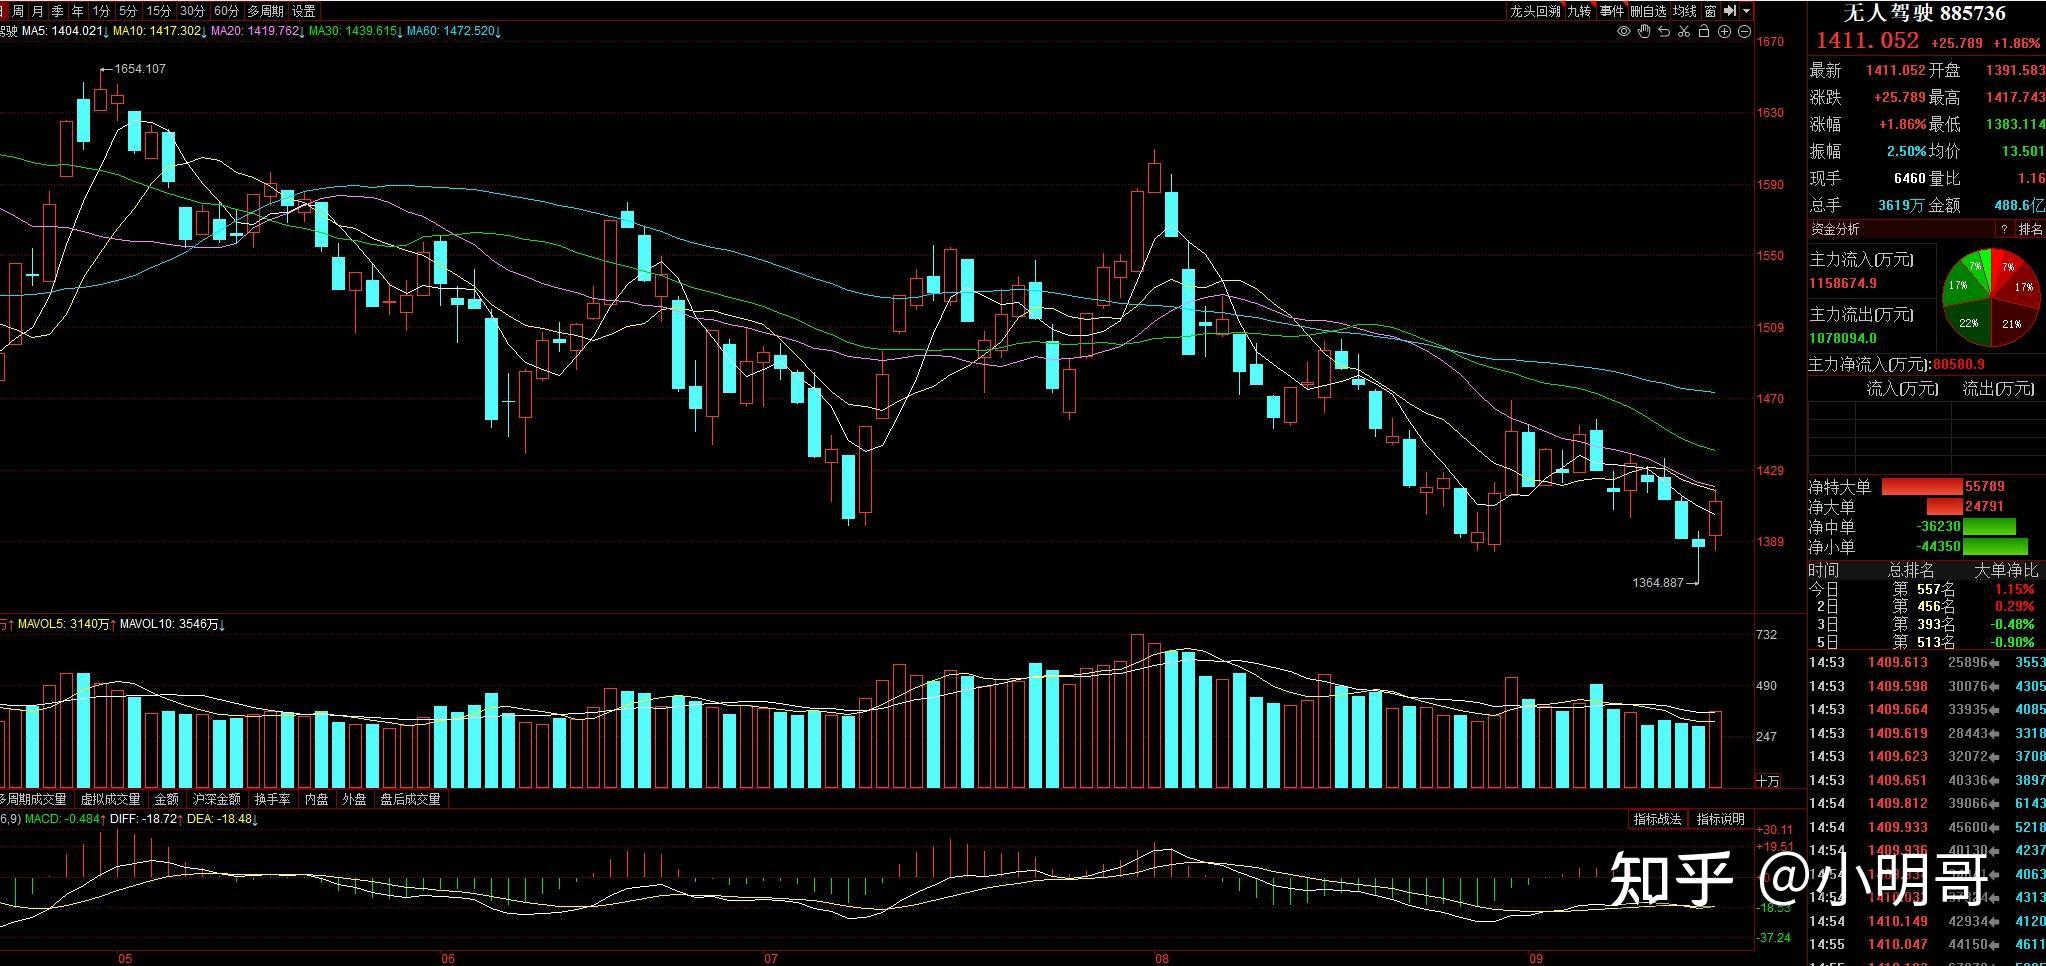Select the 换手率 volume indicator tab
Image resolution: width=2046 pixels, height=966 pixels.
point(272,799)
